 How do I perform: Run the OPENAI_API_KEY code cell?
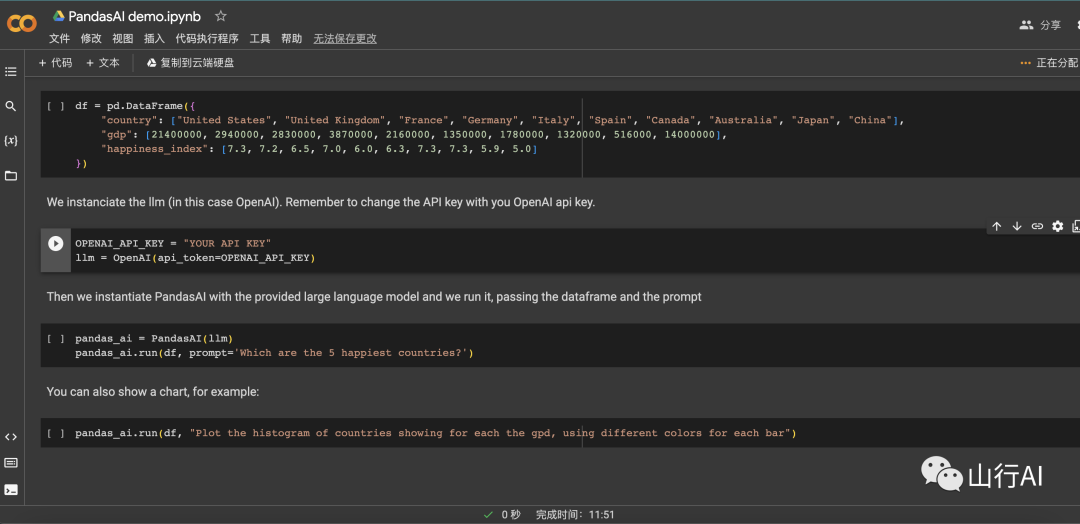(x=55, y=243)
